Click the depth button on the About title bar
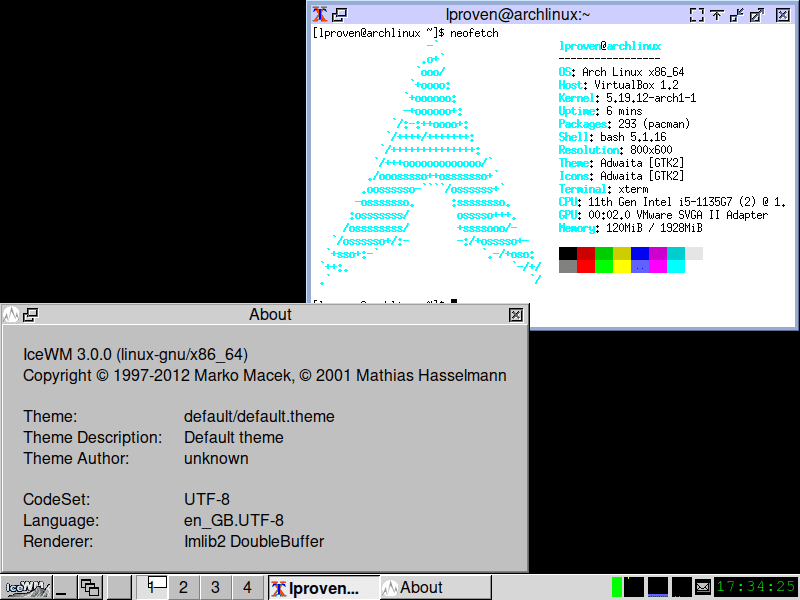The width and height of the screenshot is (800, 600). coord(31,315)
